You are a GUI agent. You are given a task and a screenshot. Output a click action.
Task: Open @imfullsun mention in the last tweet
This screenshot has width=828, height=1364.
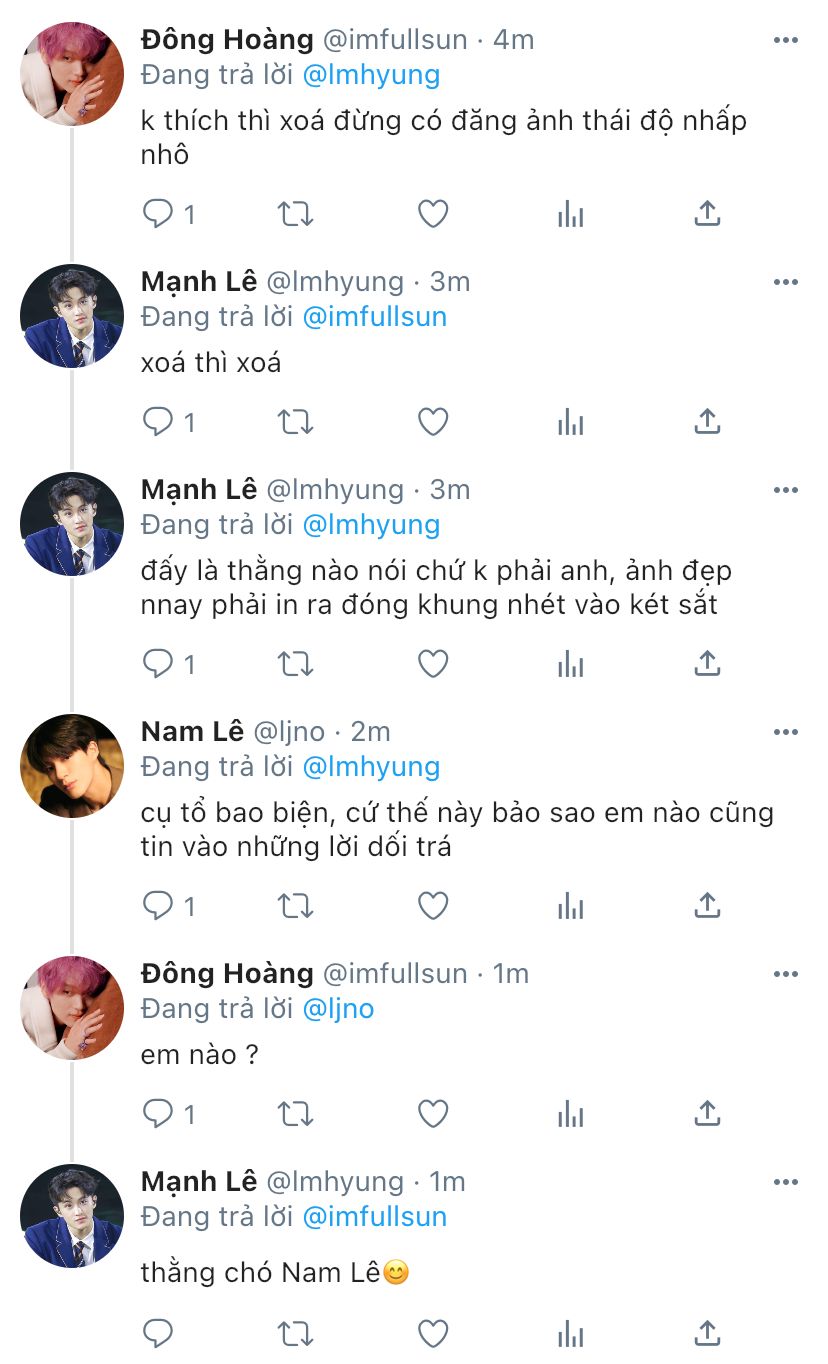tap(374, 1217)
